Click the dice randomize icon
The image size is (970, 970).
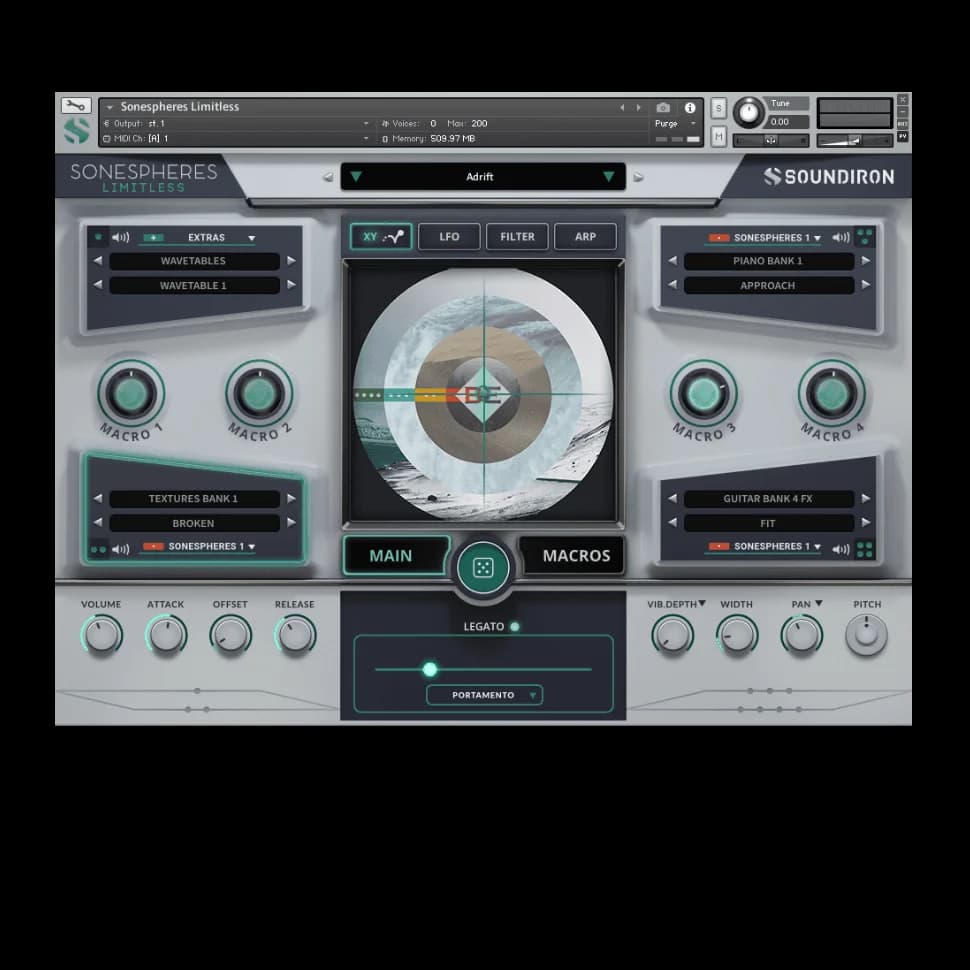tap(483, 566)
